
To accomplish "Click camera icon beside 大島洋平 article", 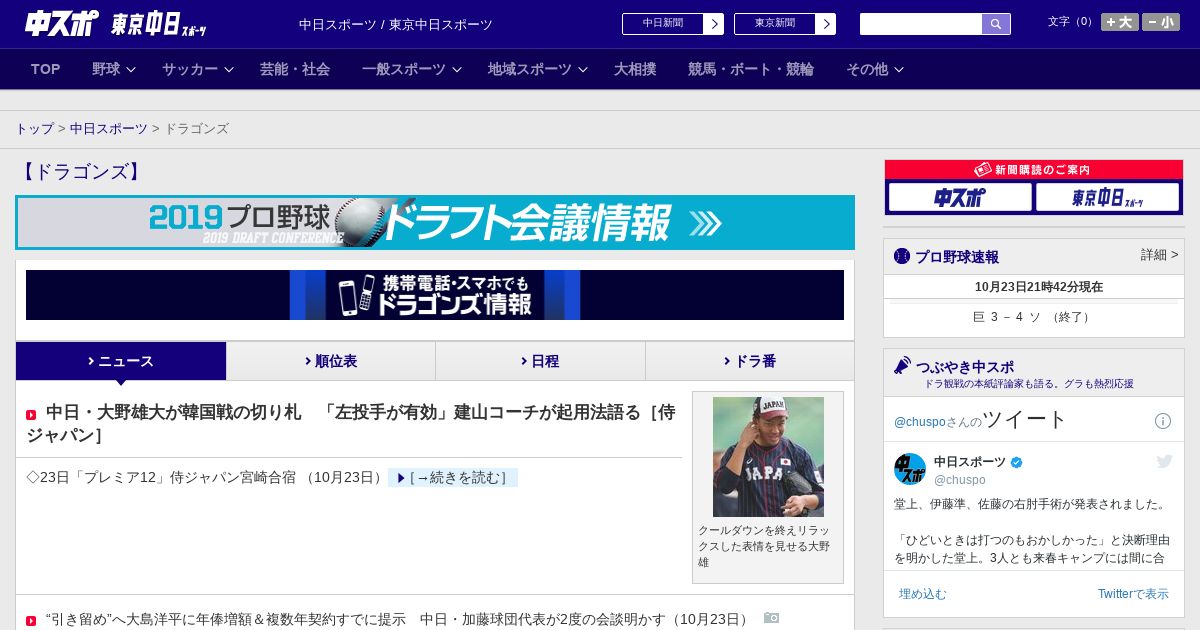I will tap(771, 618).
